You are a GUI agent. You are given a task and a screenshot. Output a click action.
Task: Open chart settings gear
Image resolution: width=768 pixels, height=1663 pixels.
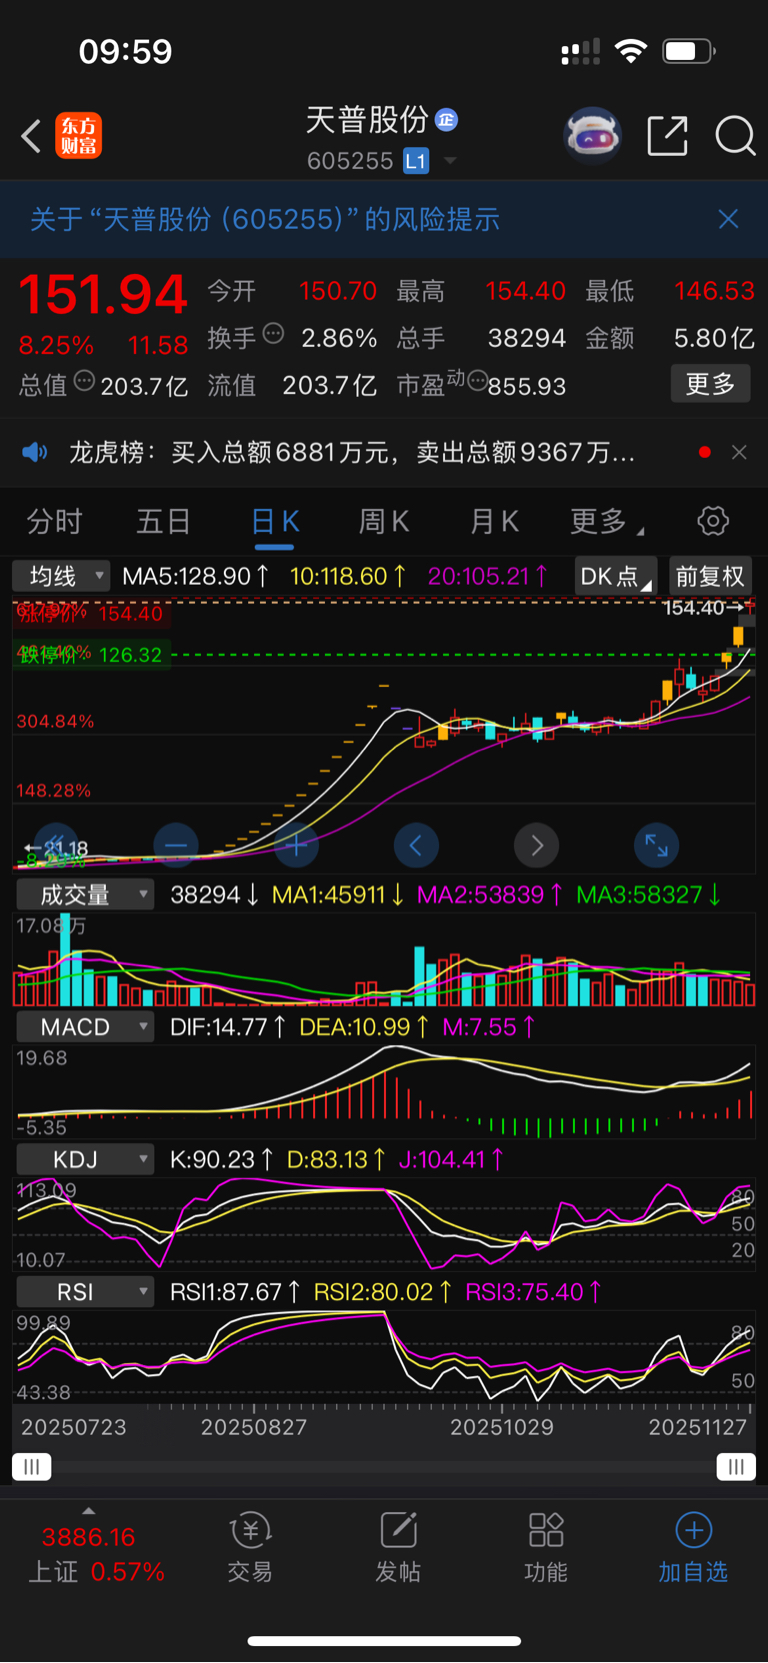(x=713, y=521)
